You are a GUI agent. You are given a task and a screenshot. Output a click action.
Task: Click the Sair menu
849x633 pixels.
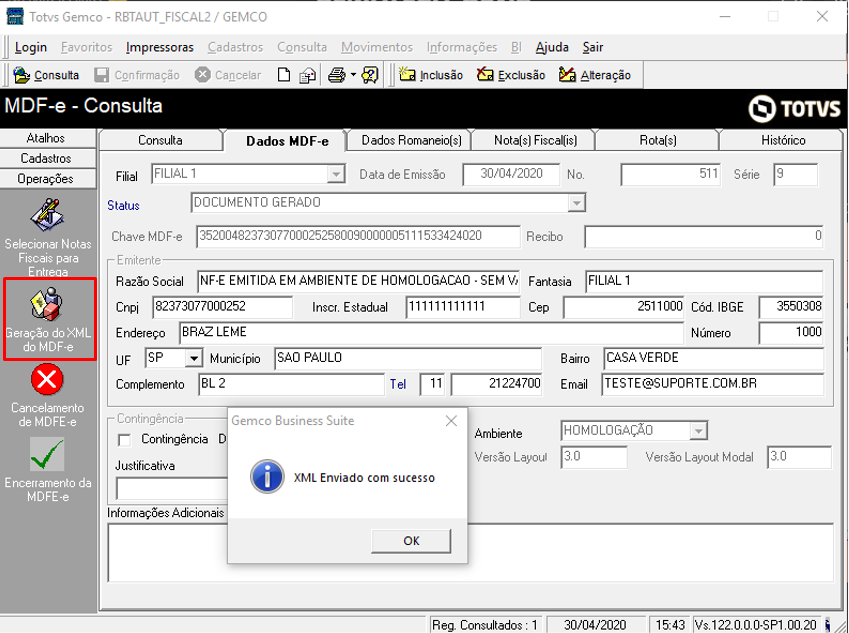(x=593, y=48)
